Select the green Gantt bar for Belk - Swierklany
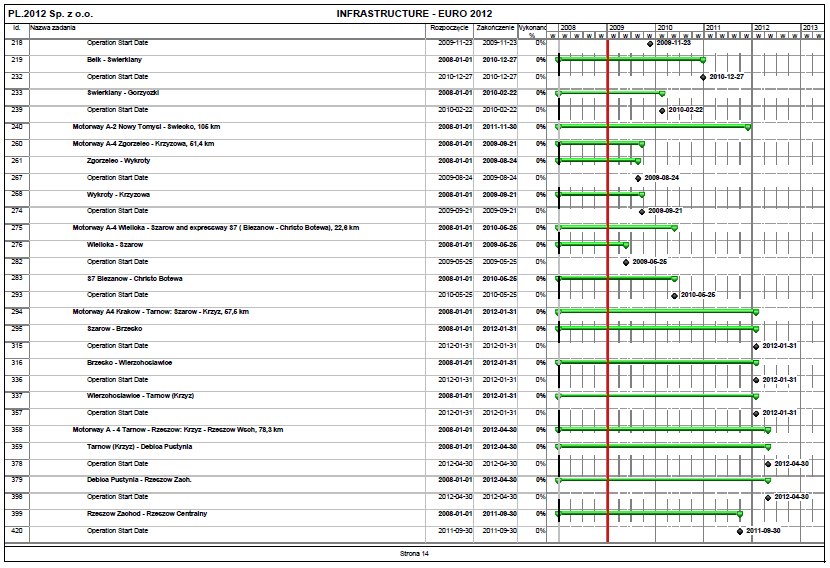 (x=630, y=59)
